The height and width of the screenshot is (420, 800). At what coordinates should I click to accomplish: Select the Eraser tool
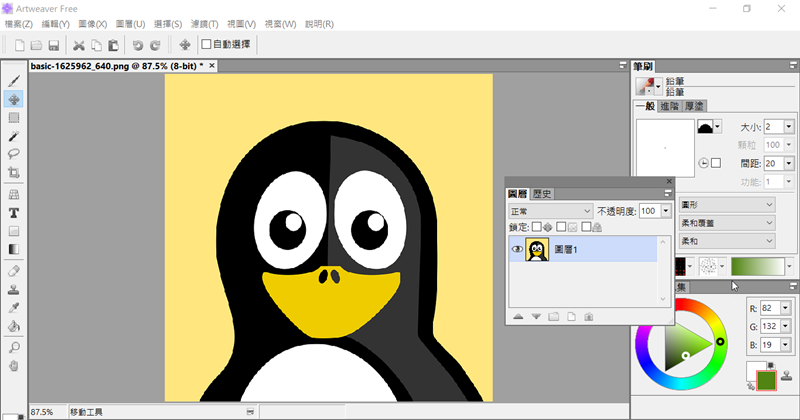14,270
